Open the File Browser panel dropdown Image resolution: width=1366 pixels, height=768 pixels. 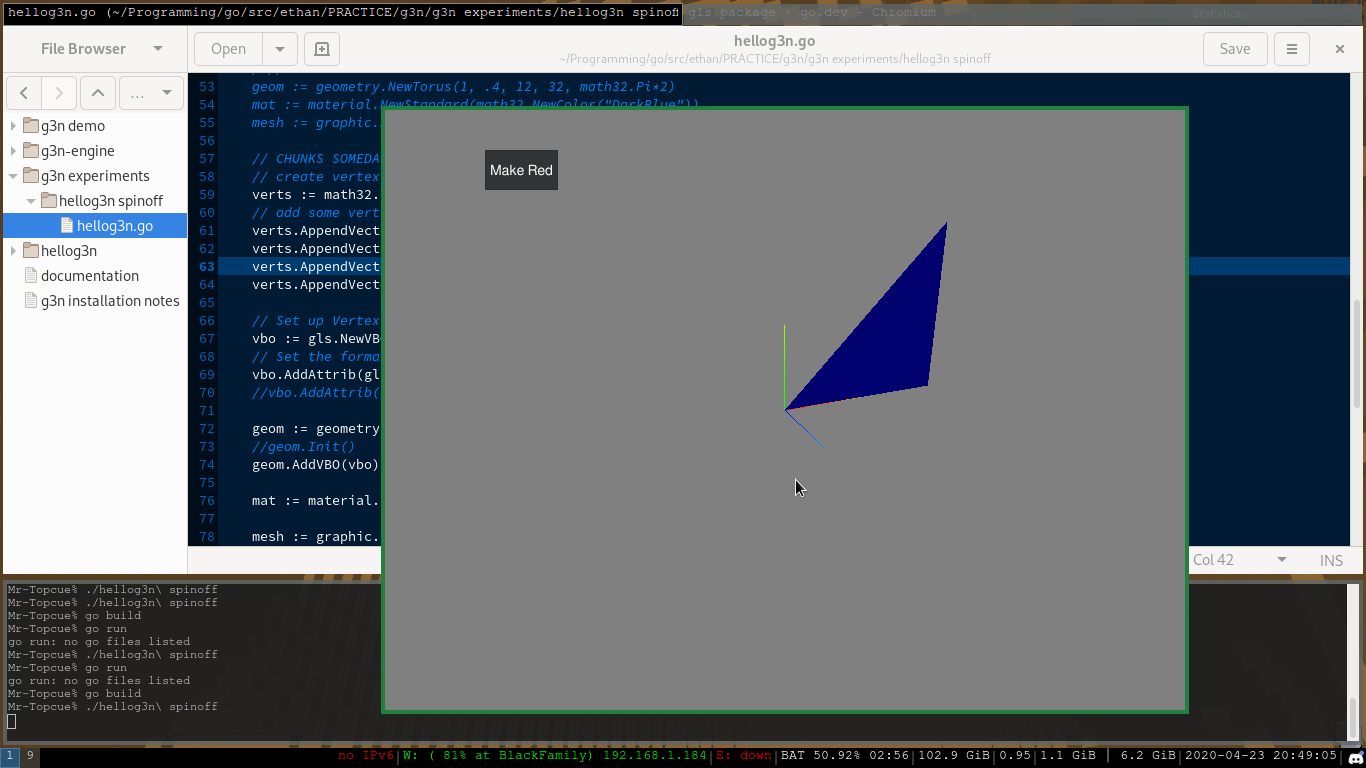click(x=157, y=49)
